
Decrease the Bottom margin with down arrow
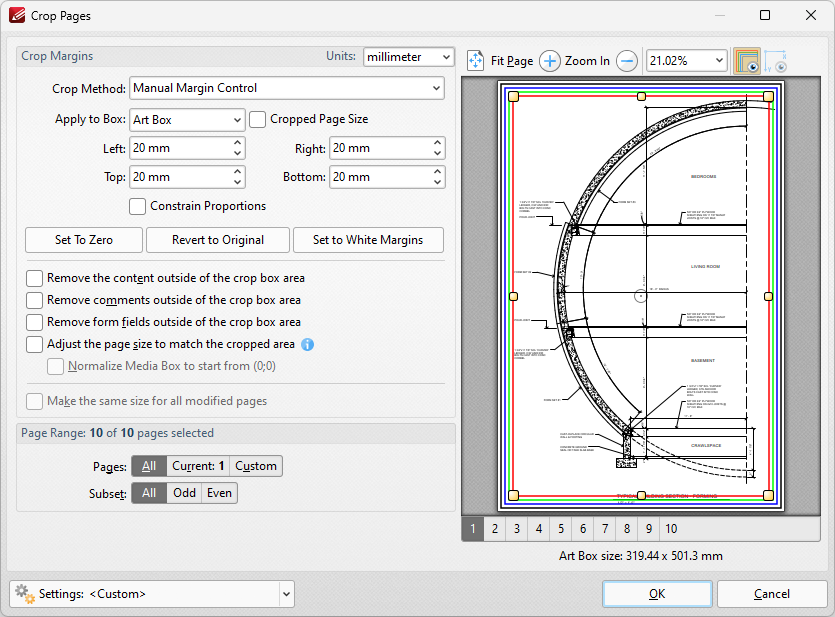click(437, 182)
